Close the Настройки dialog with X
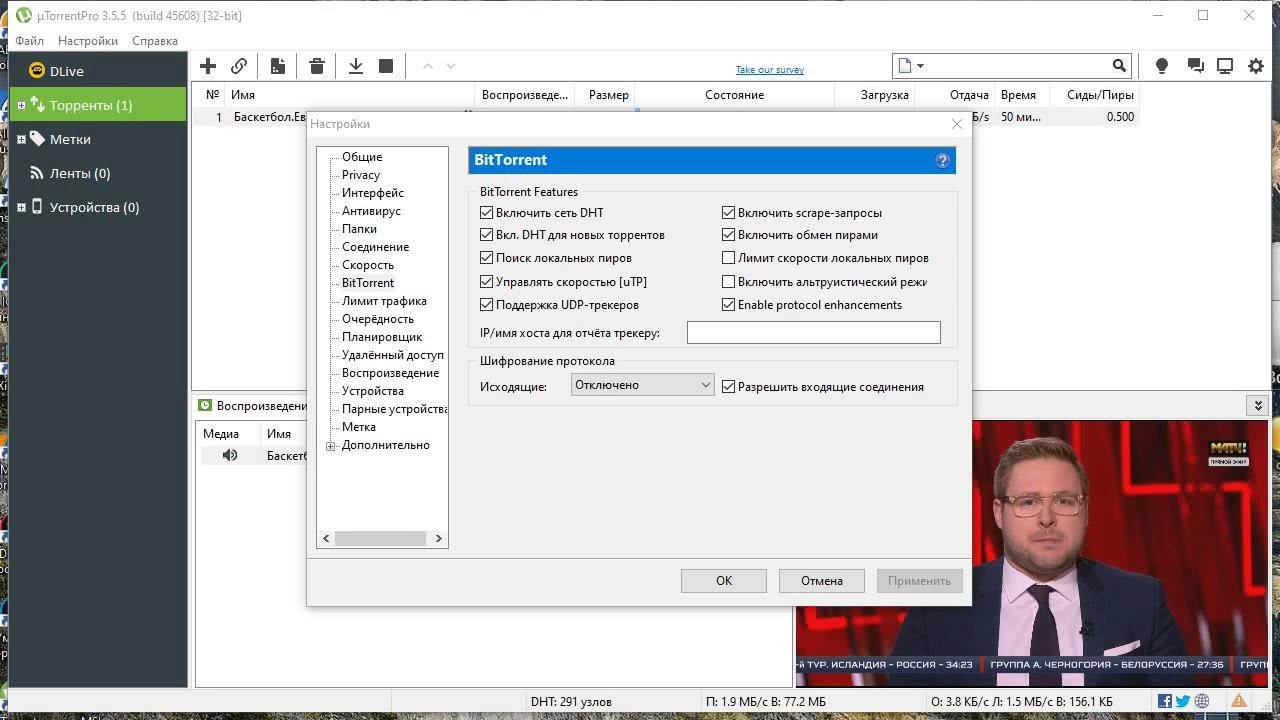Viewport: 1280px width, 720px height. coord(957,124)
